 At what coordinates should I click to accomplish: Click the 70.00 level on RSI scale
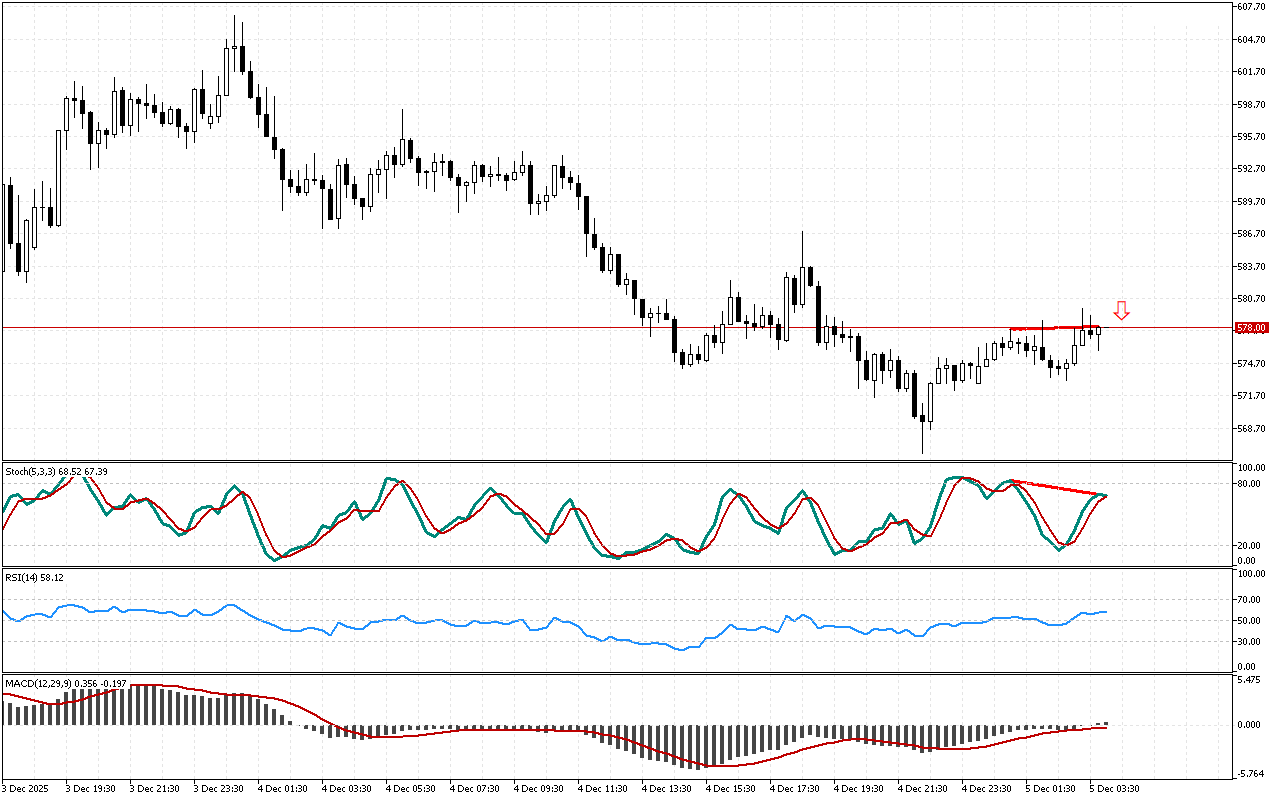[x=1250, y=600]
